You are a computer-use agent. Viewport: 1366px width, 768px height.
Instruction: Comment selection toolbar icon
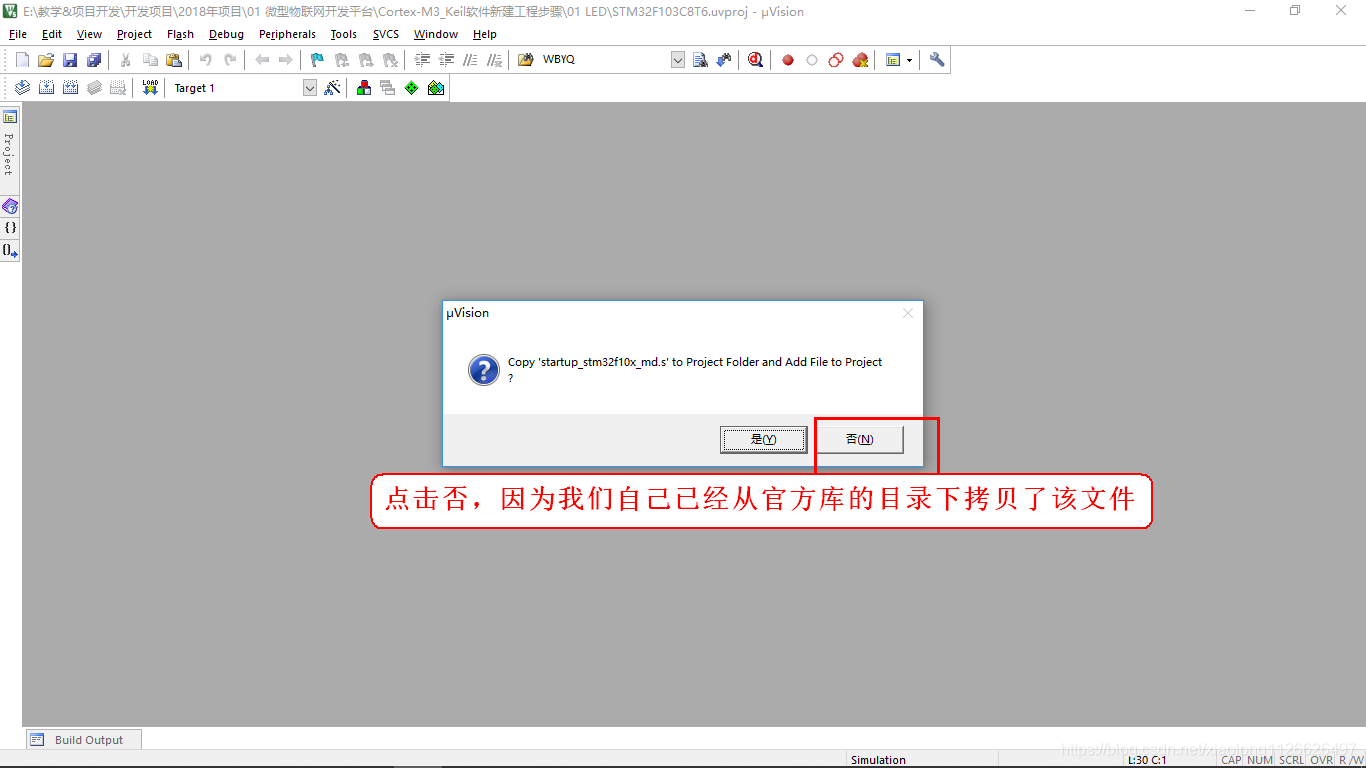(470, 60)
